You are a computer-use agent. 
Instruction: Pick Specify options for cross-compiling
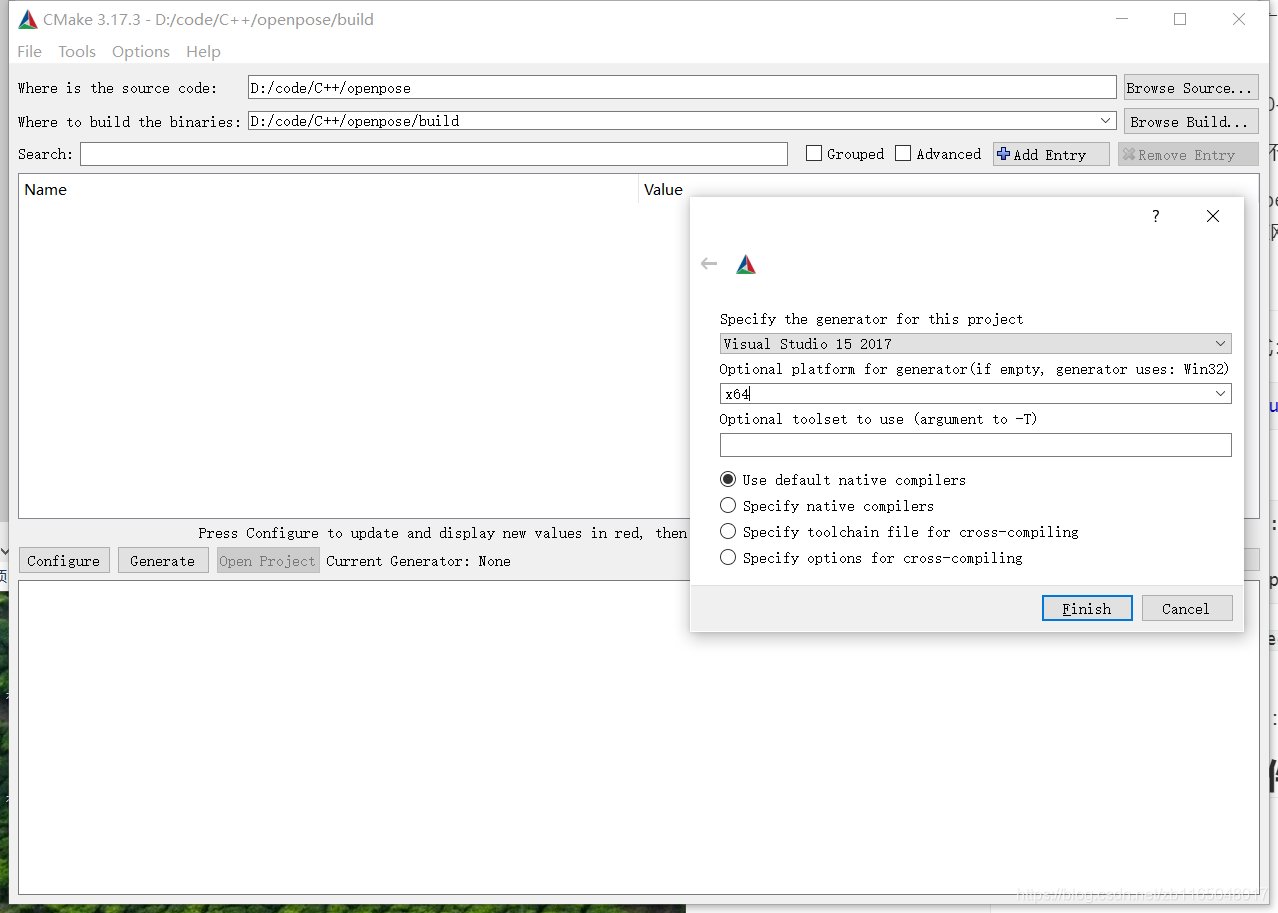click(728, 557)
